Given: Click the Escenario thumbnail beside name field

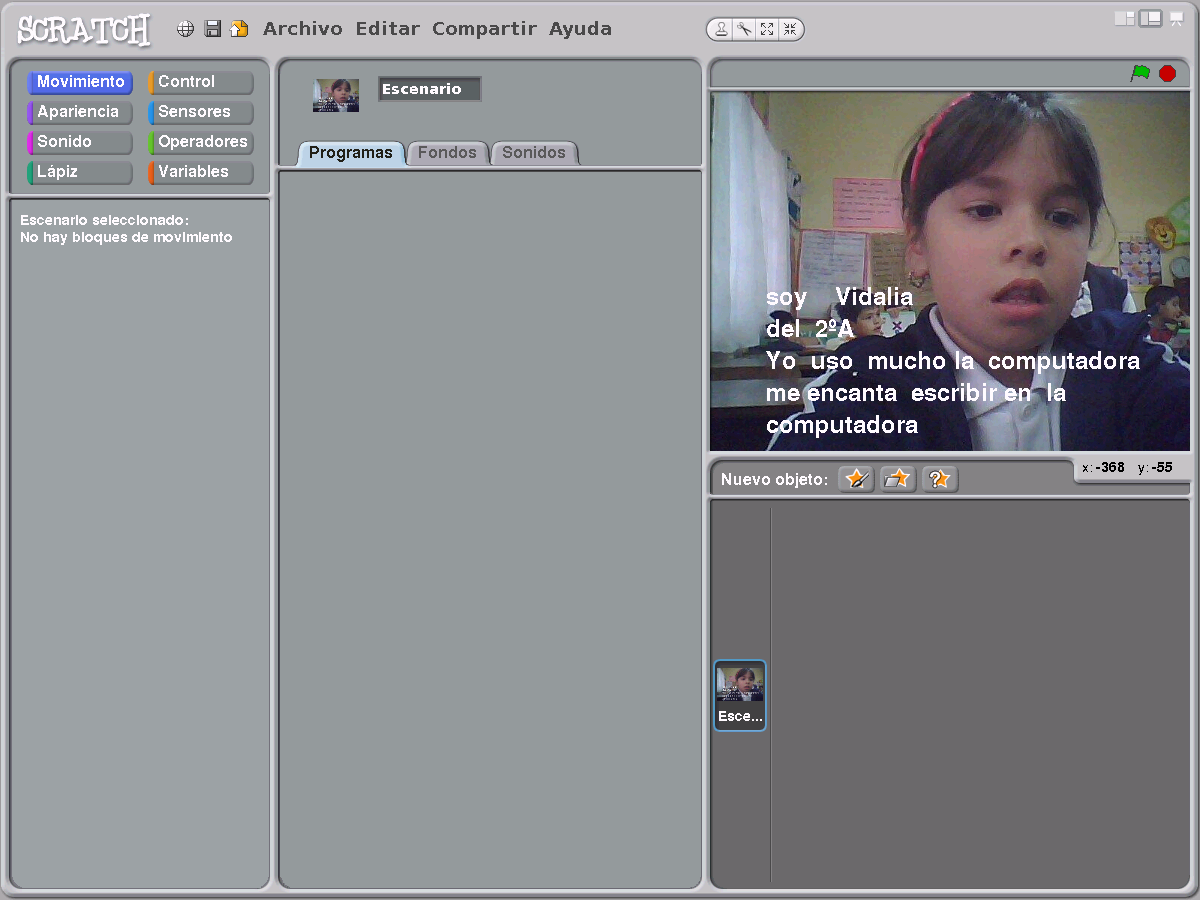Looking at the screenshot, I should pyautogui.click(x=336, y=95).
